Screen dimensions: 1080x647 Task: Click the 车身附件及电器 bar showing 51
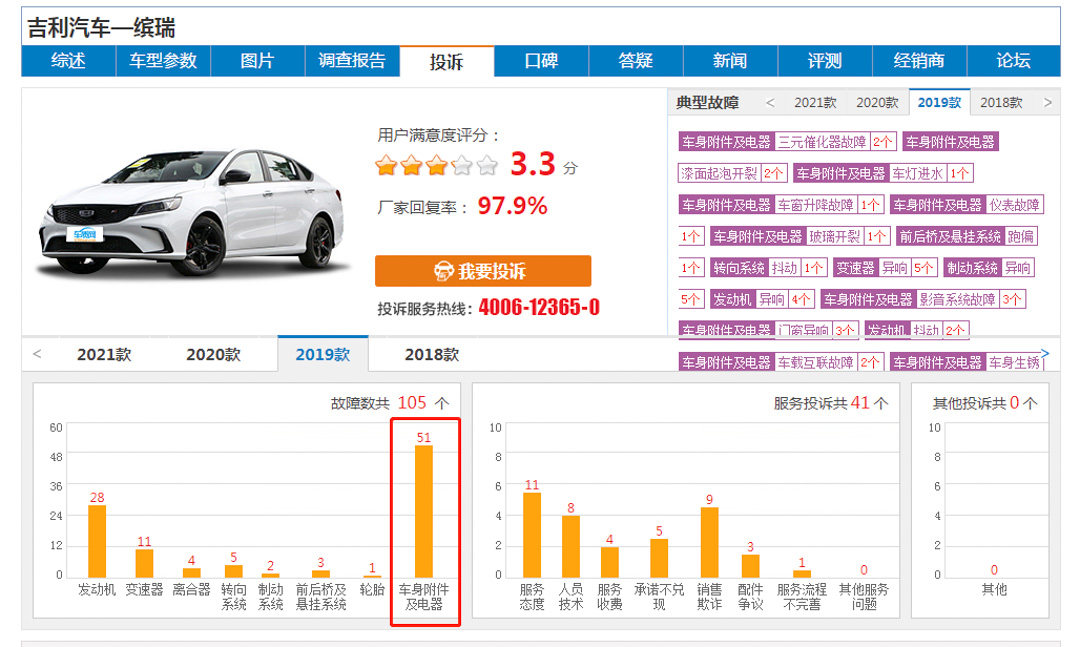[424, 511]
